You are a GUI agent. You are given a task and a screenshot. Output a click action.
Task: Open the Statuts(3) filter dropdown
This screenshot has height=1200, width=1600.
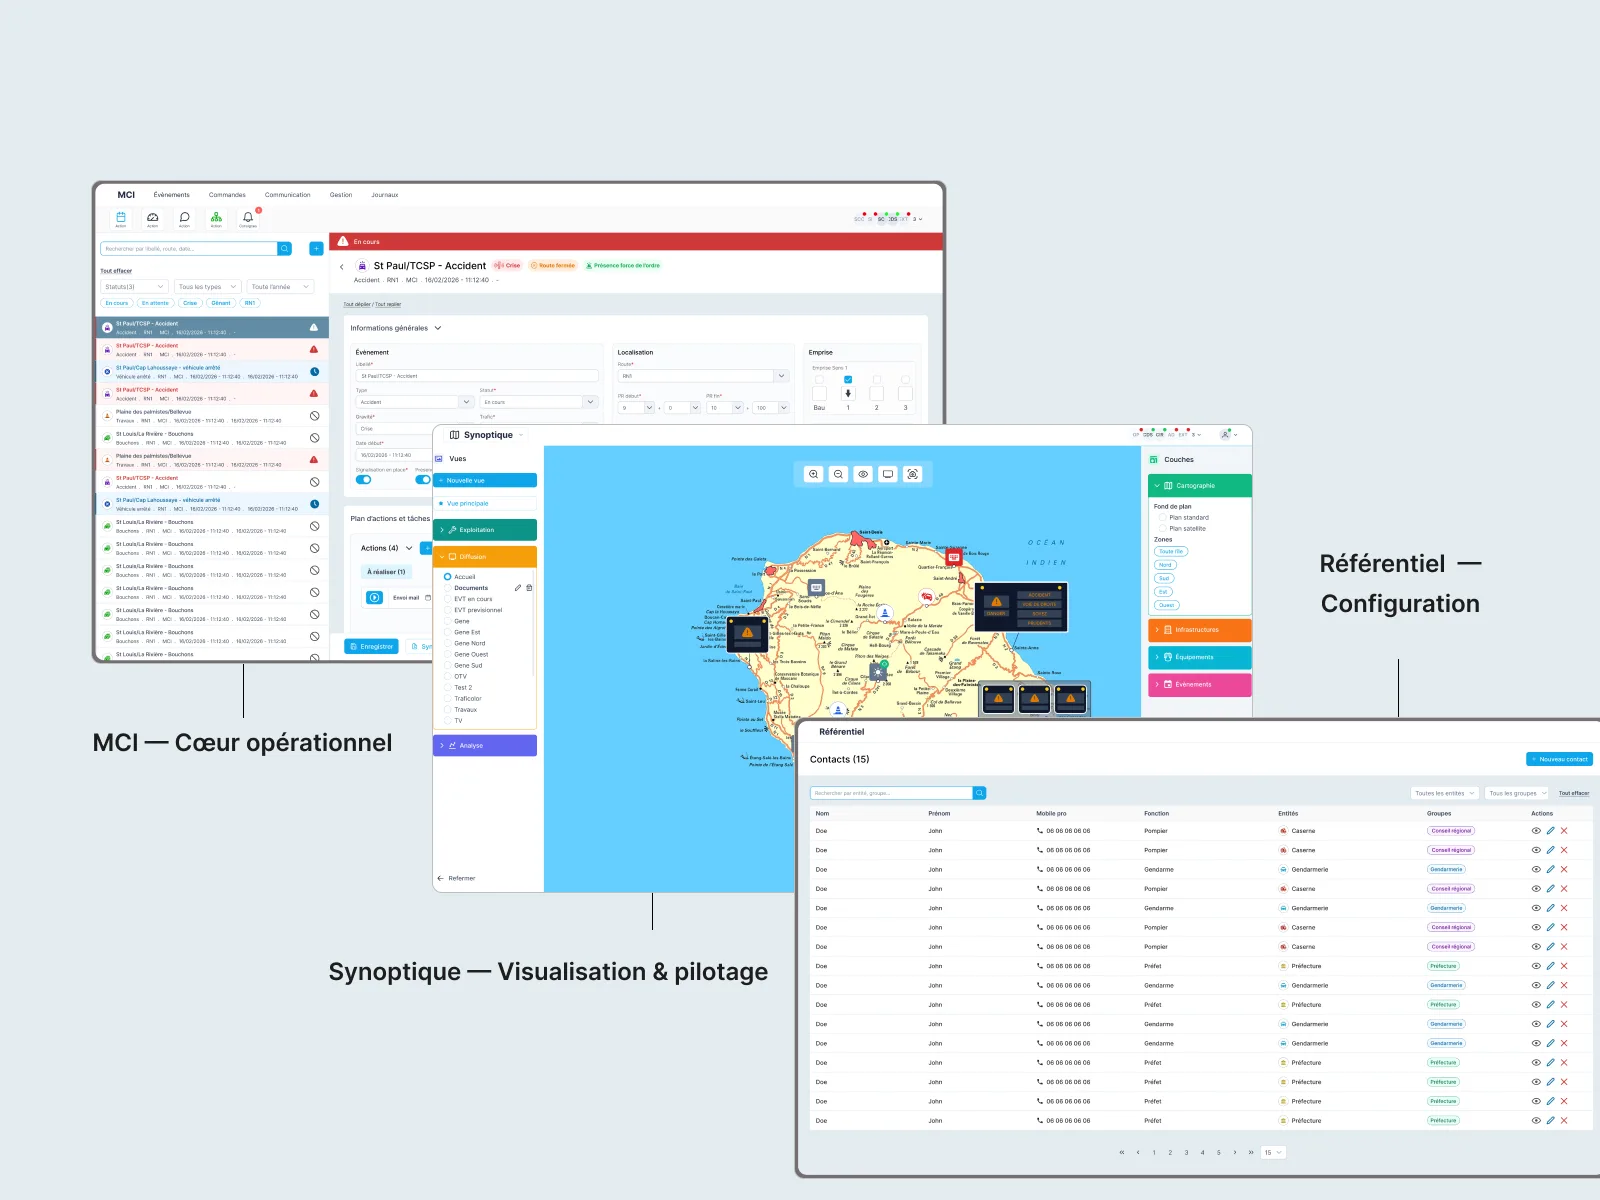click(x=135, y=287)
